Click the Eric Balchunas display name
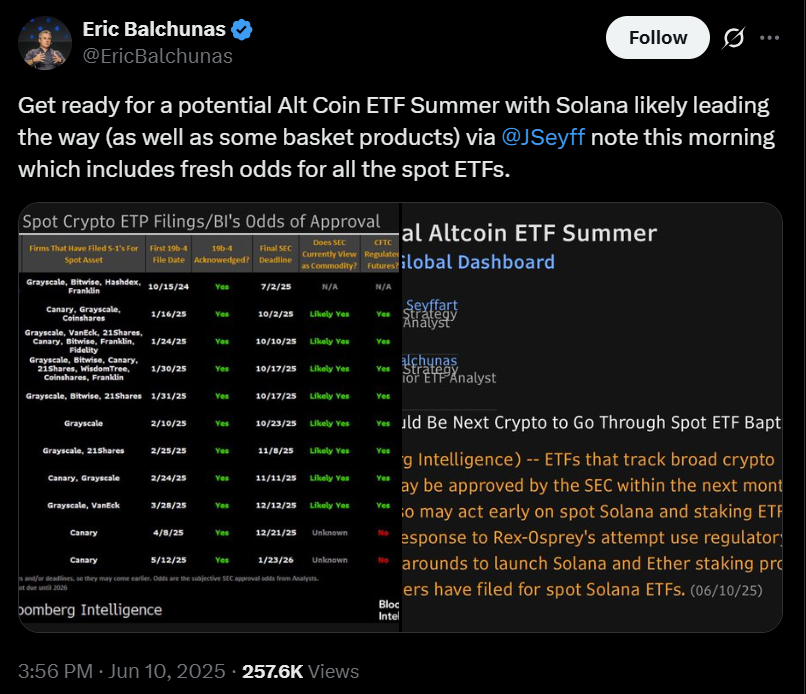Image resolution: width=806 pixels, height=694 pixels. click(154, 29)
